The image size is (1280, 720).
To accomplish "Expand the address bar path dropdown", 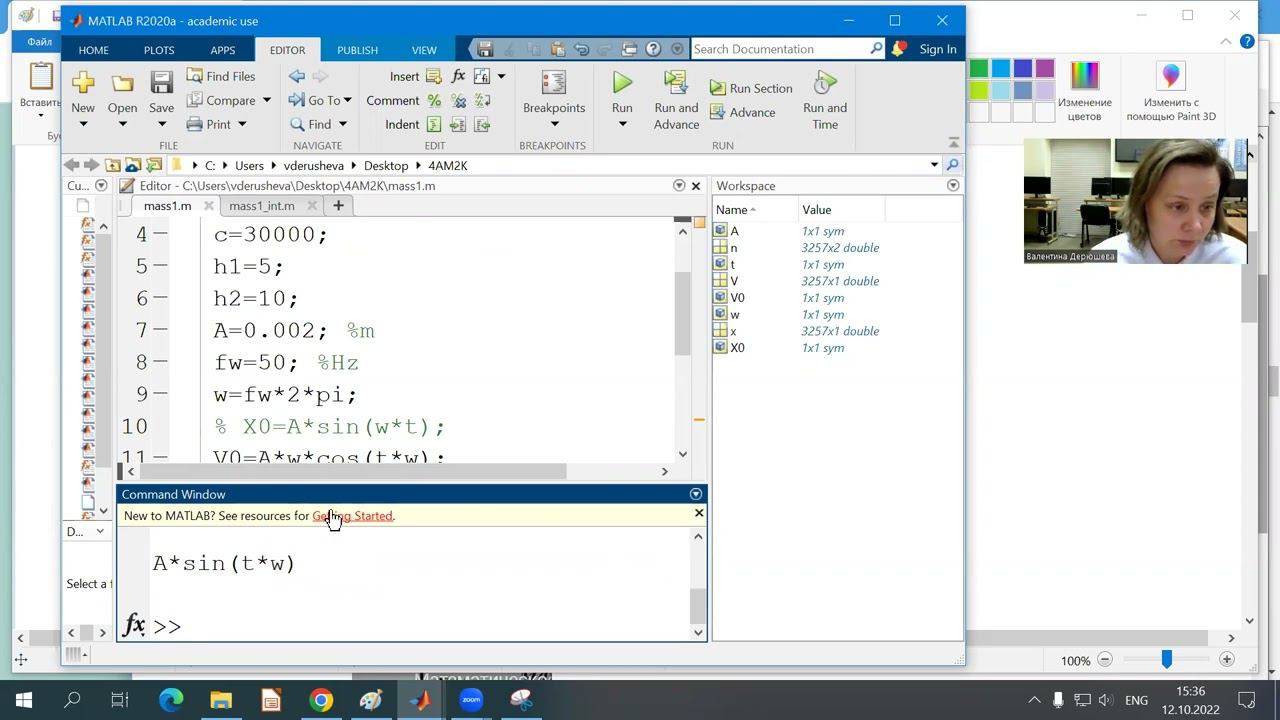I will (x=934, y=165).
